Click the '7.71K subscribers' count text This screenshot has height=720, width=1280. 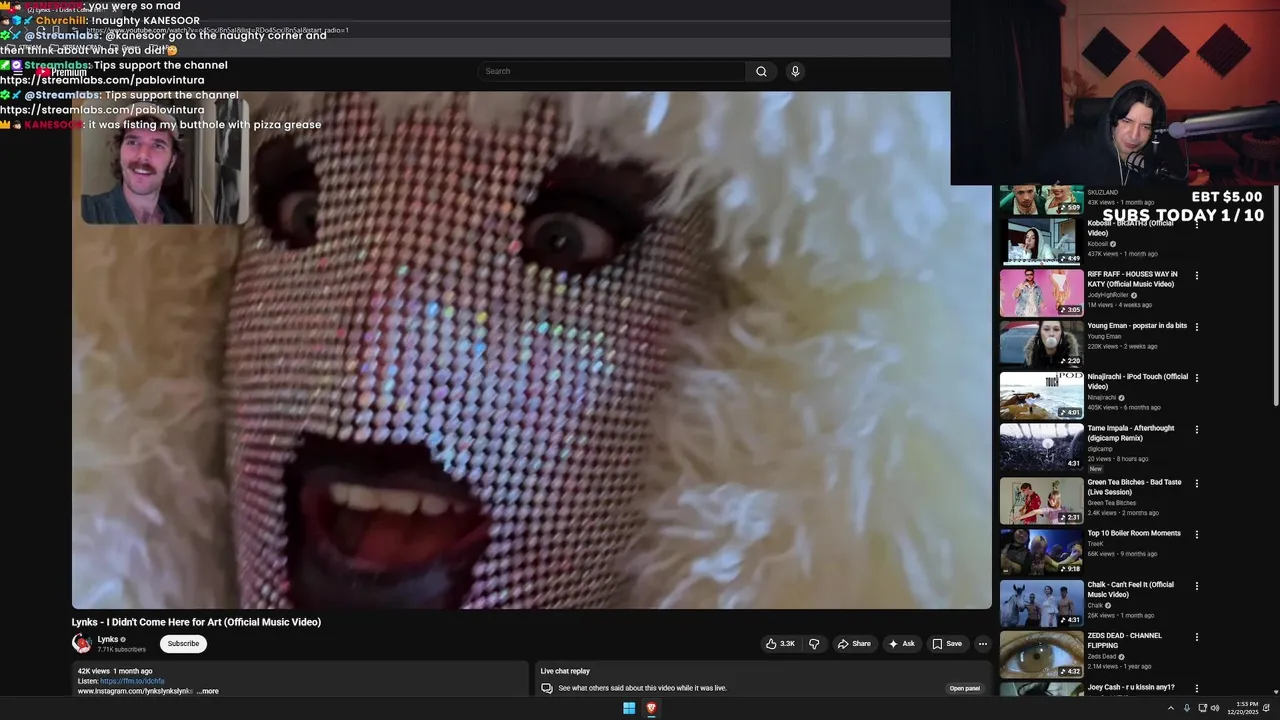(x=121, y=650)
